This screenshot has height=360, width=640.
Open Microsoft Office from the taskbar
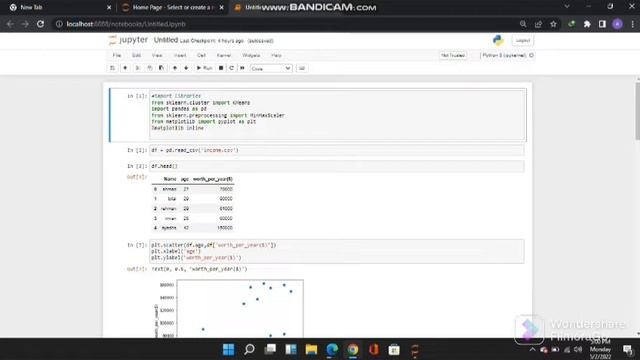pyautogui.click(x=374, y=349)
